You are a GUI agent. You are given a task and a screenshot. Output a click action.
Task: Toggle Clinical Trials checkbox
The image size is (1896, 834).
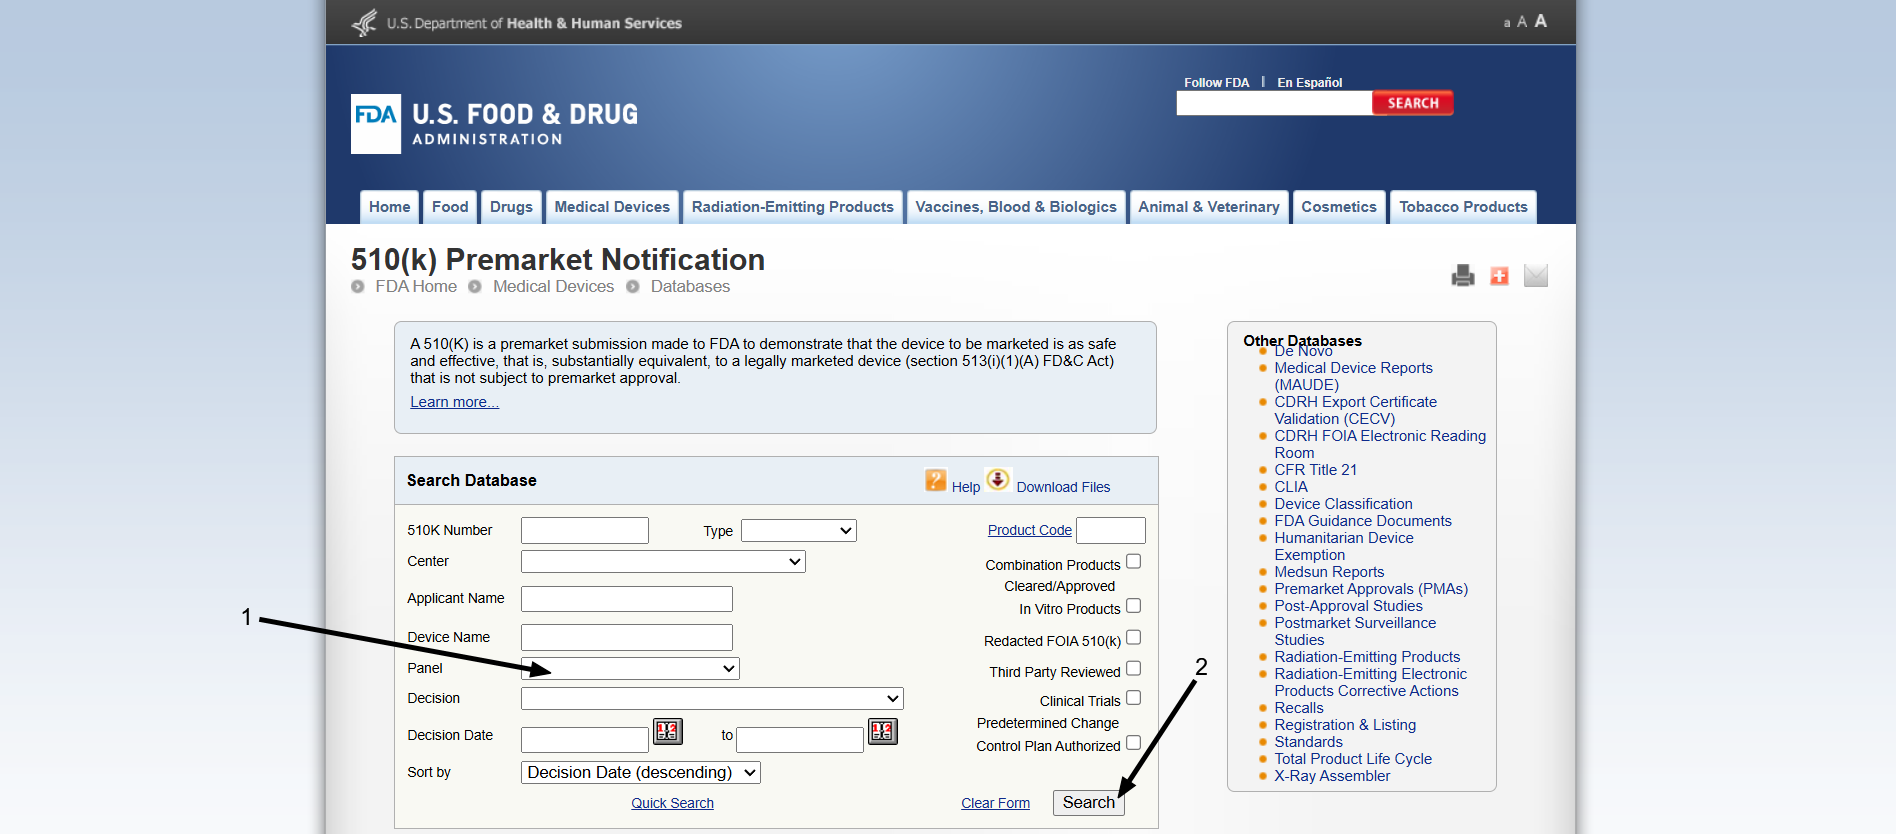[1134, 698]
